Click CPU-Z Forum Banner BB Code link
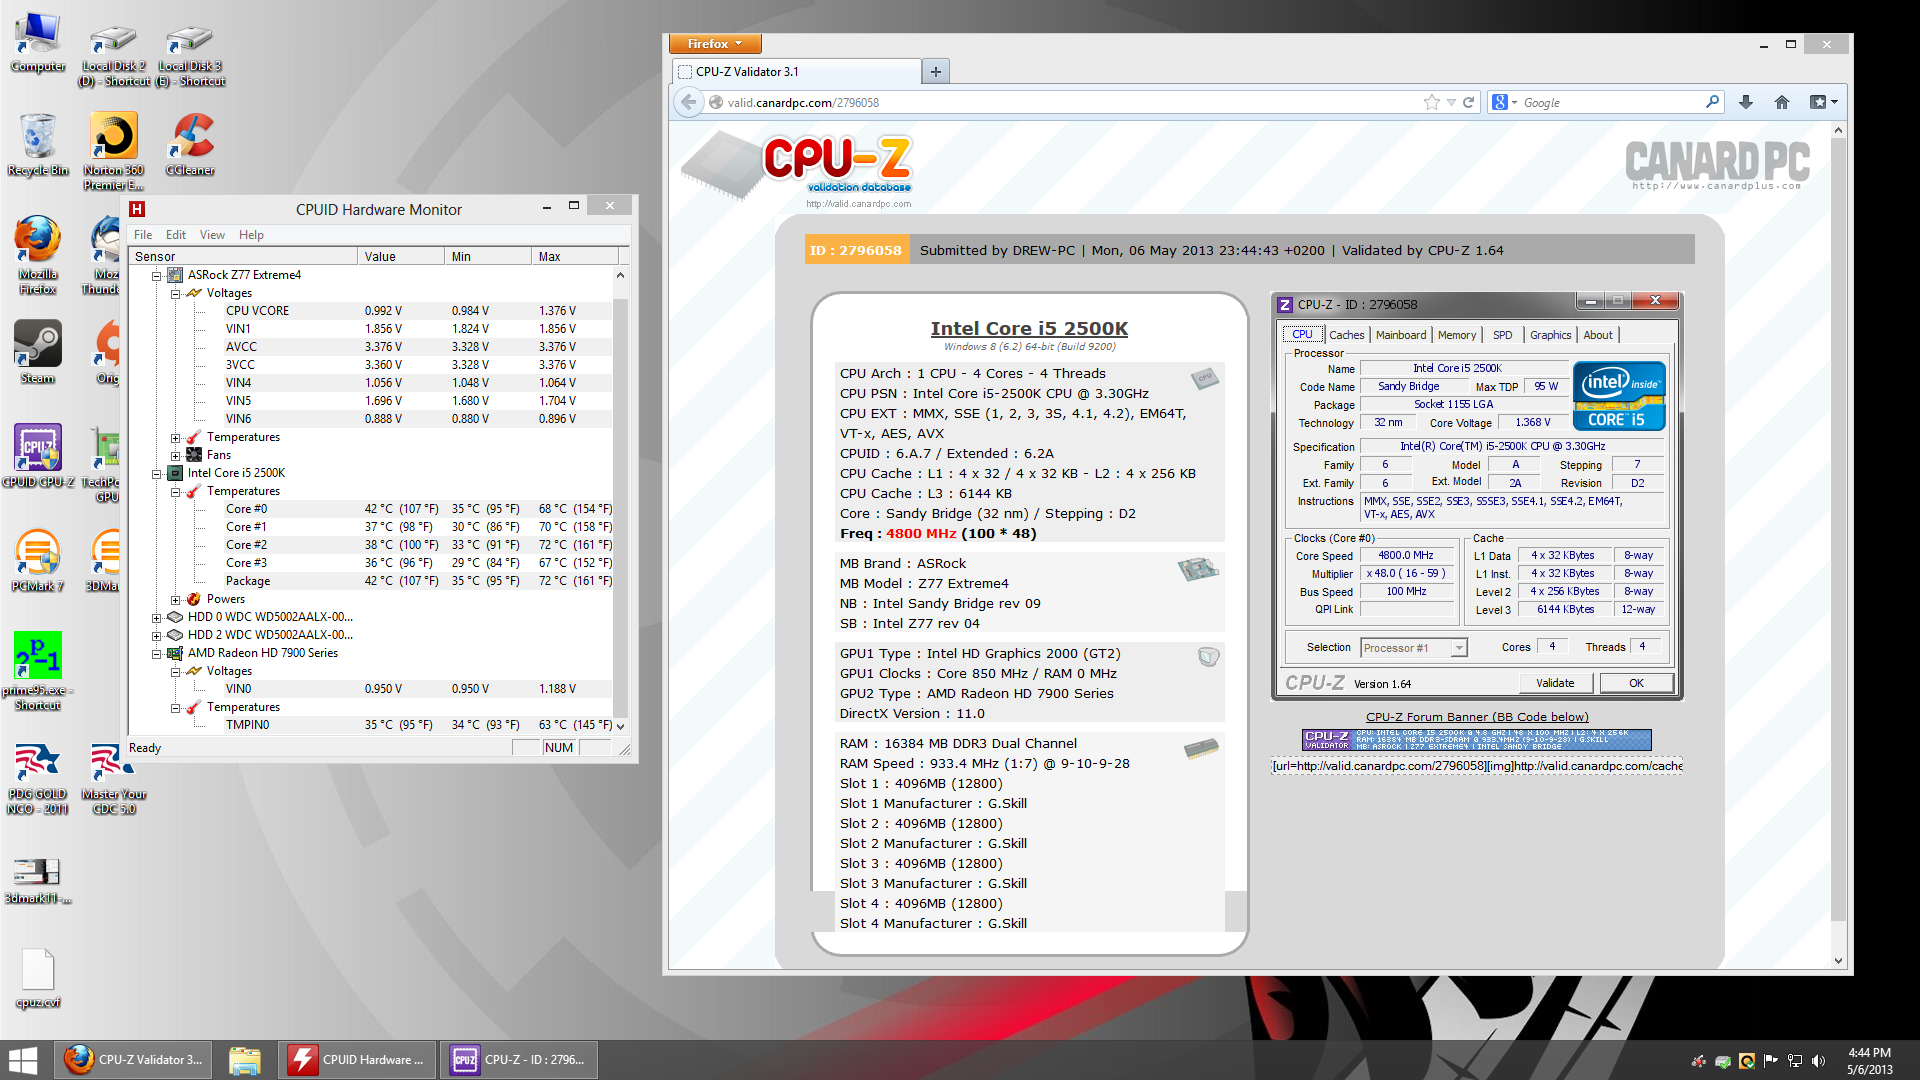 point(1477,717)
